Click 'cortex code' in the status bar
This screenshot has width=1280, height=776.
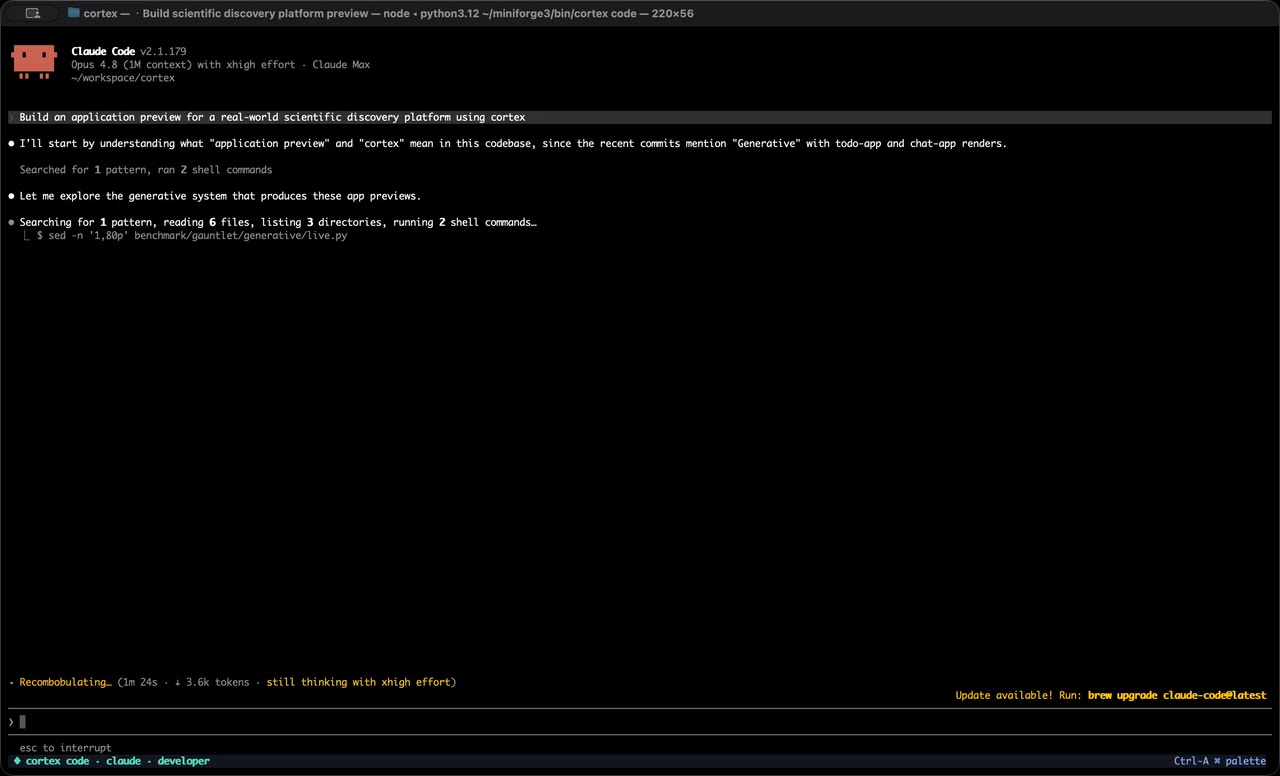pyautogui.click(x=57, y=761)
